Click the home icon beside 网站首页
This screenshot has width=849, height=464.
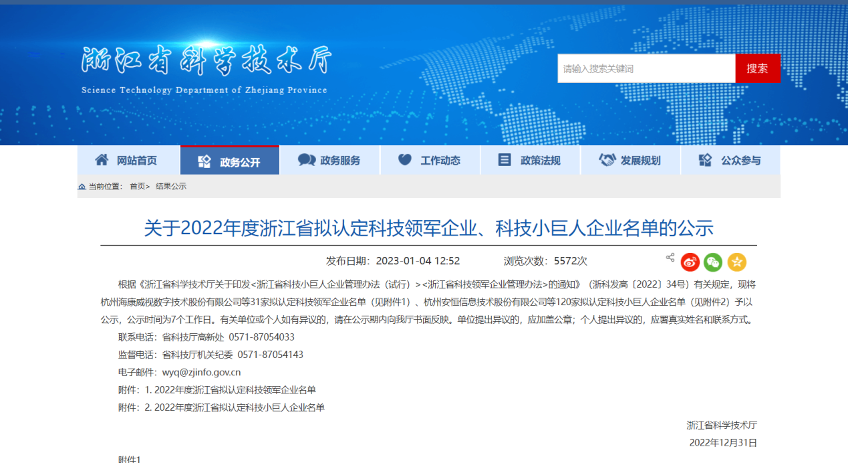[x=102, y=160]
